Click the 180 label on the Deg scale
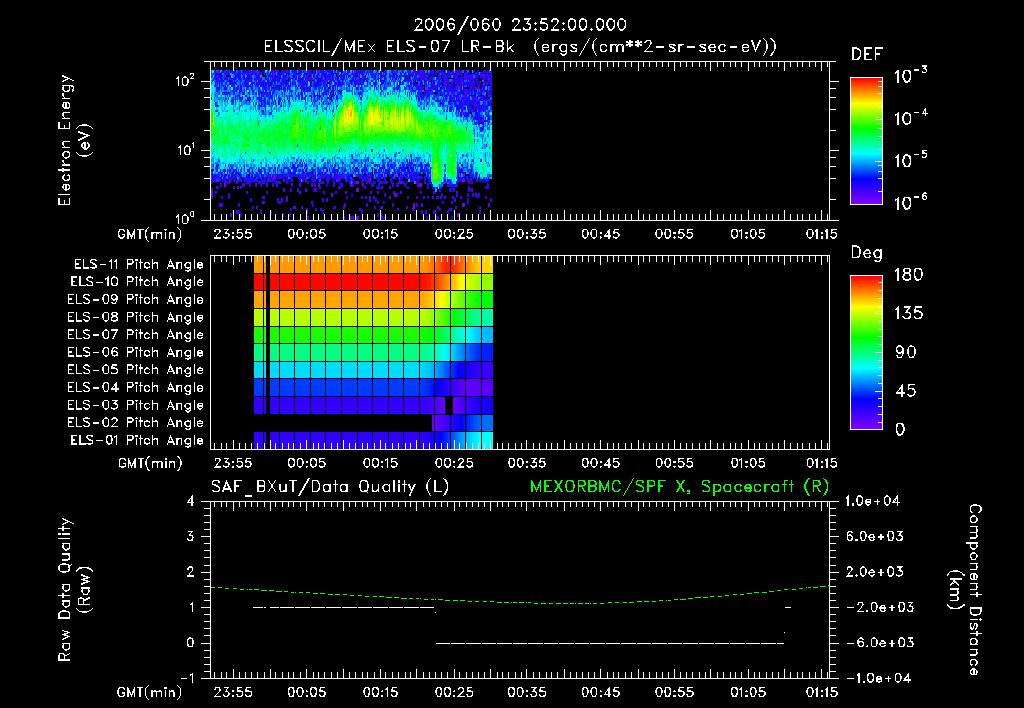Screen dimensions: 1024x708 (909, 275)
